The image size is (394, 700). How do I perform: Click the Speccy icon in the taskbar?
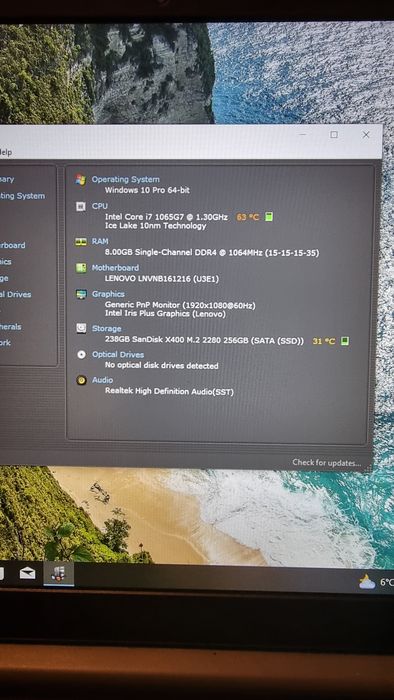(x=58, y=573)
